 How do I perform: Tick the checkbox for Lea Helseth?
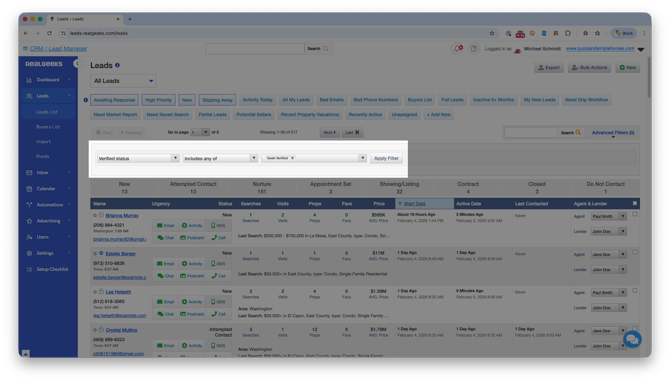(x=635, y=291)
